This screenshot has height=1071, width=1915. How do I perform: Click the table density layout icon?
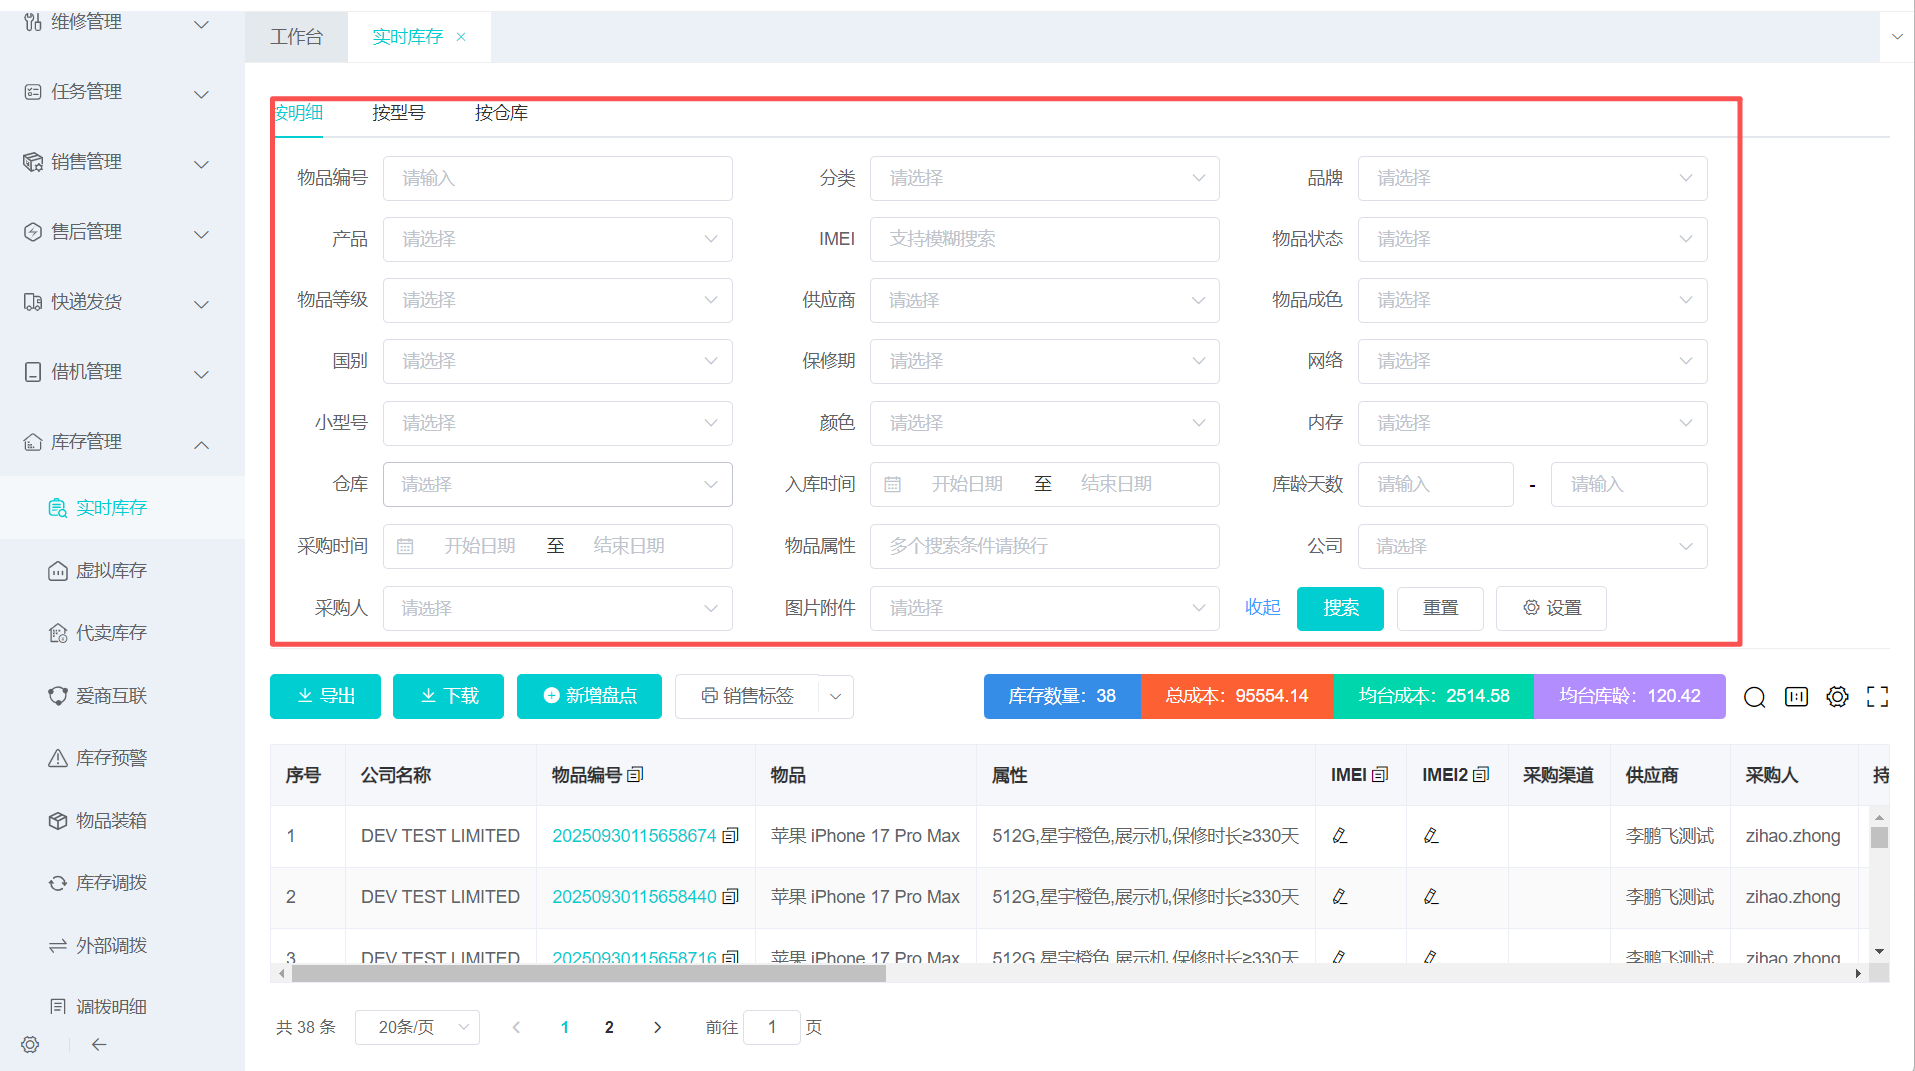point(1796,697)
